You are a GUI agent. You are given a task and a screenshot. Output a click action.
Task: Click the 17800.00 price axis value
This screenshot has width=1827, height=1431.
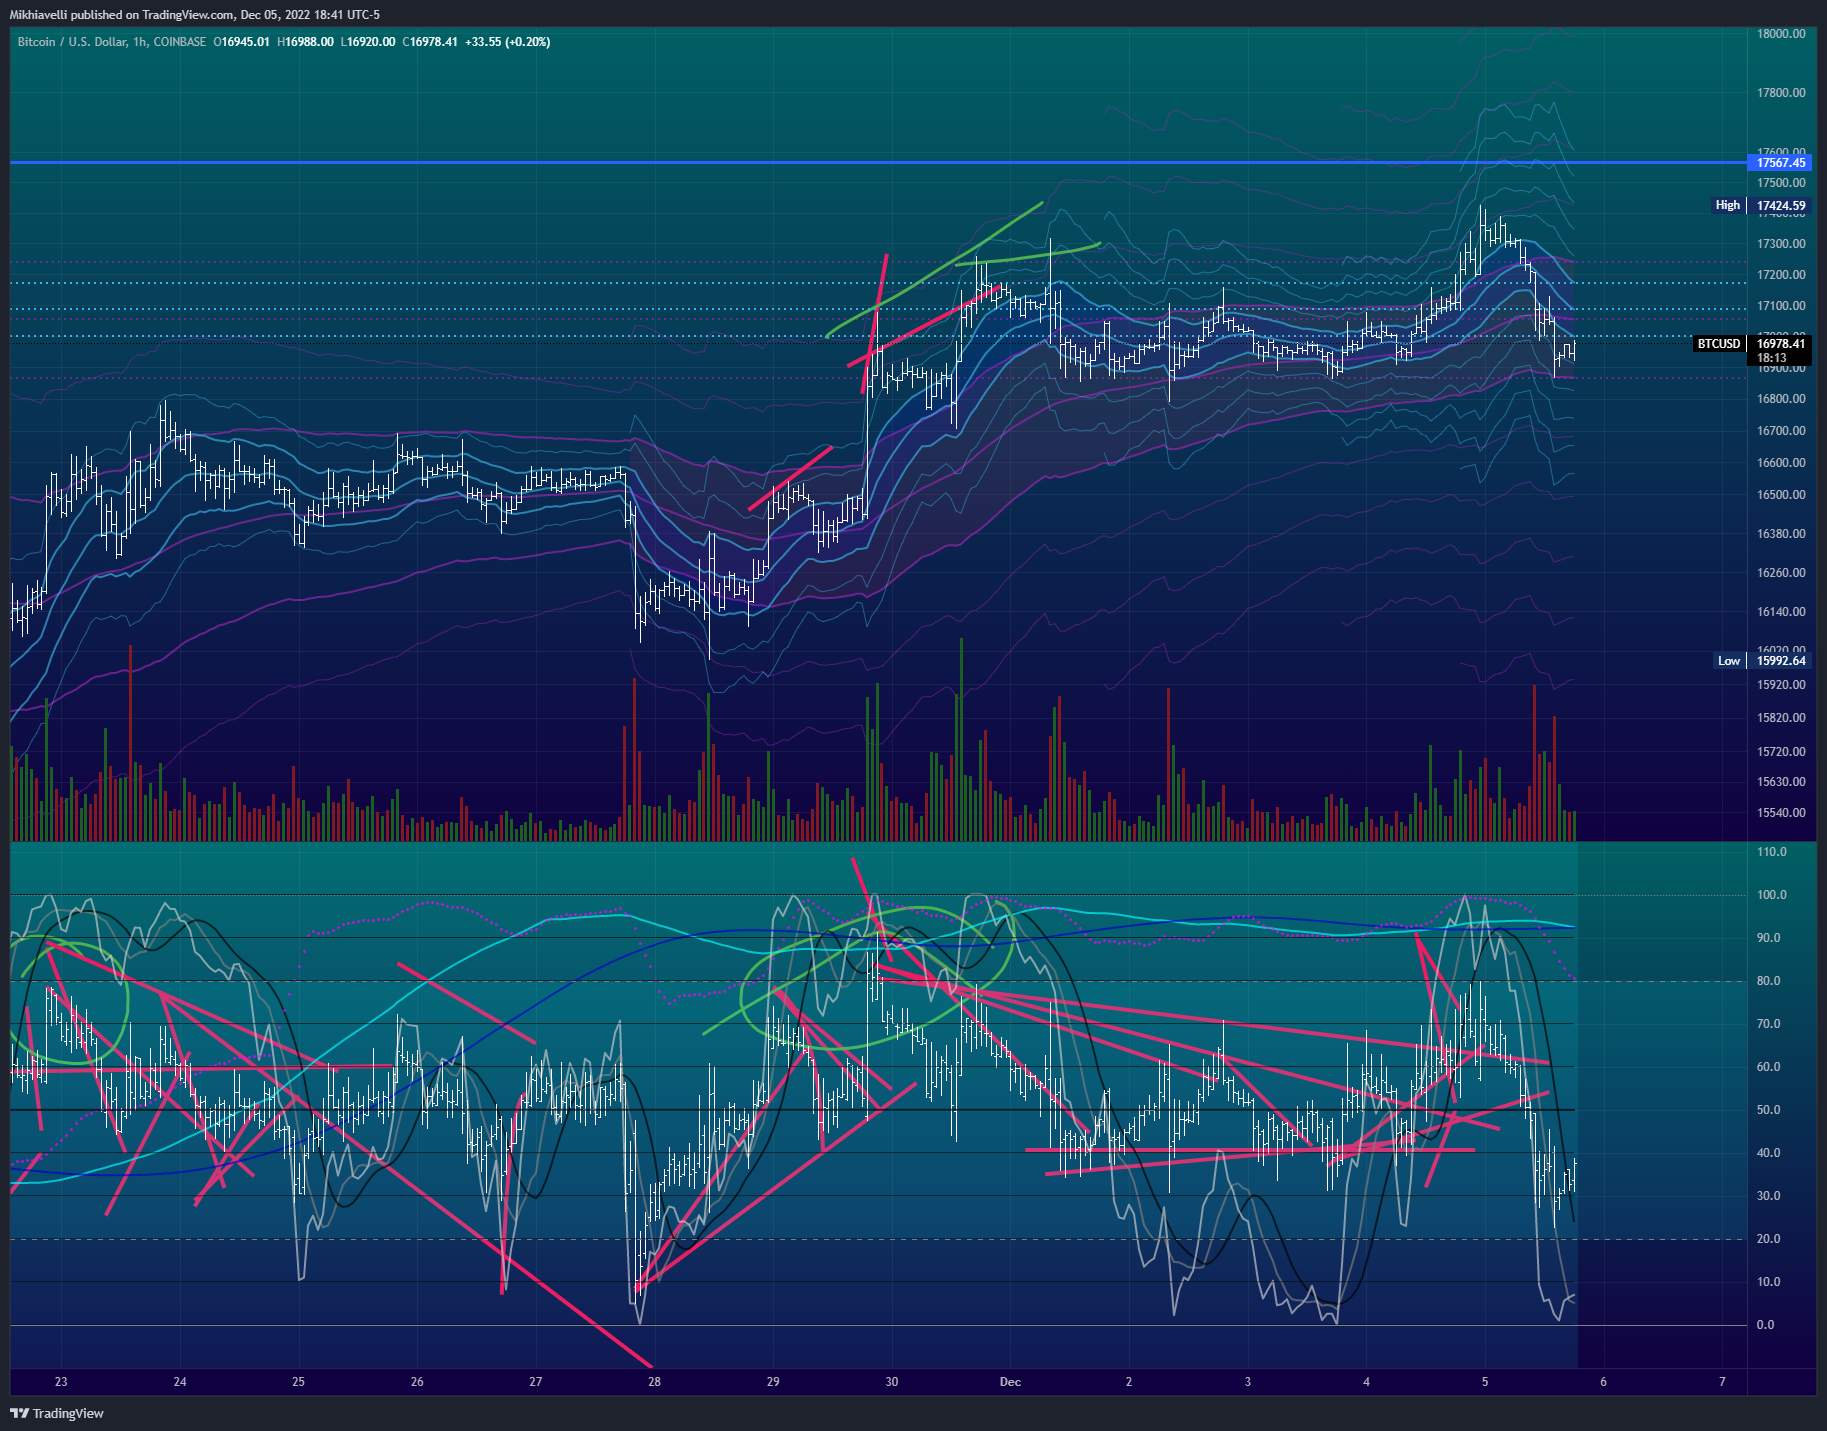click(1781, 93)
